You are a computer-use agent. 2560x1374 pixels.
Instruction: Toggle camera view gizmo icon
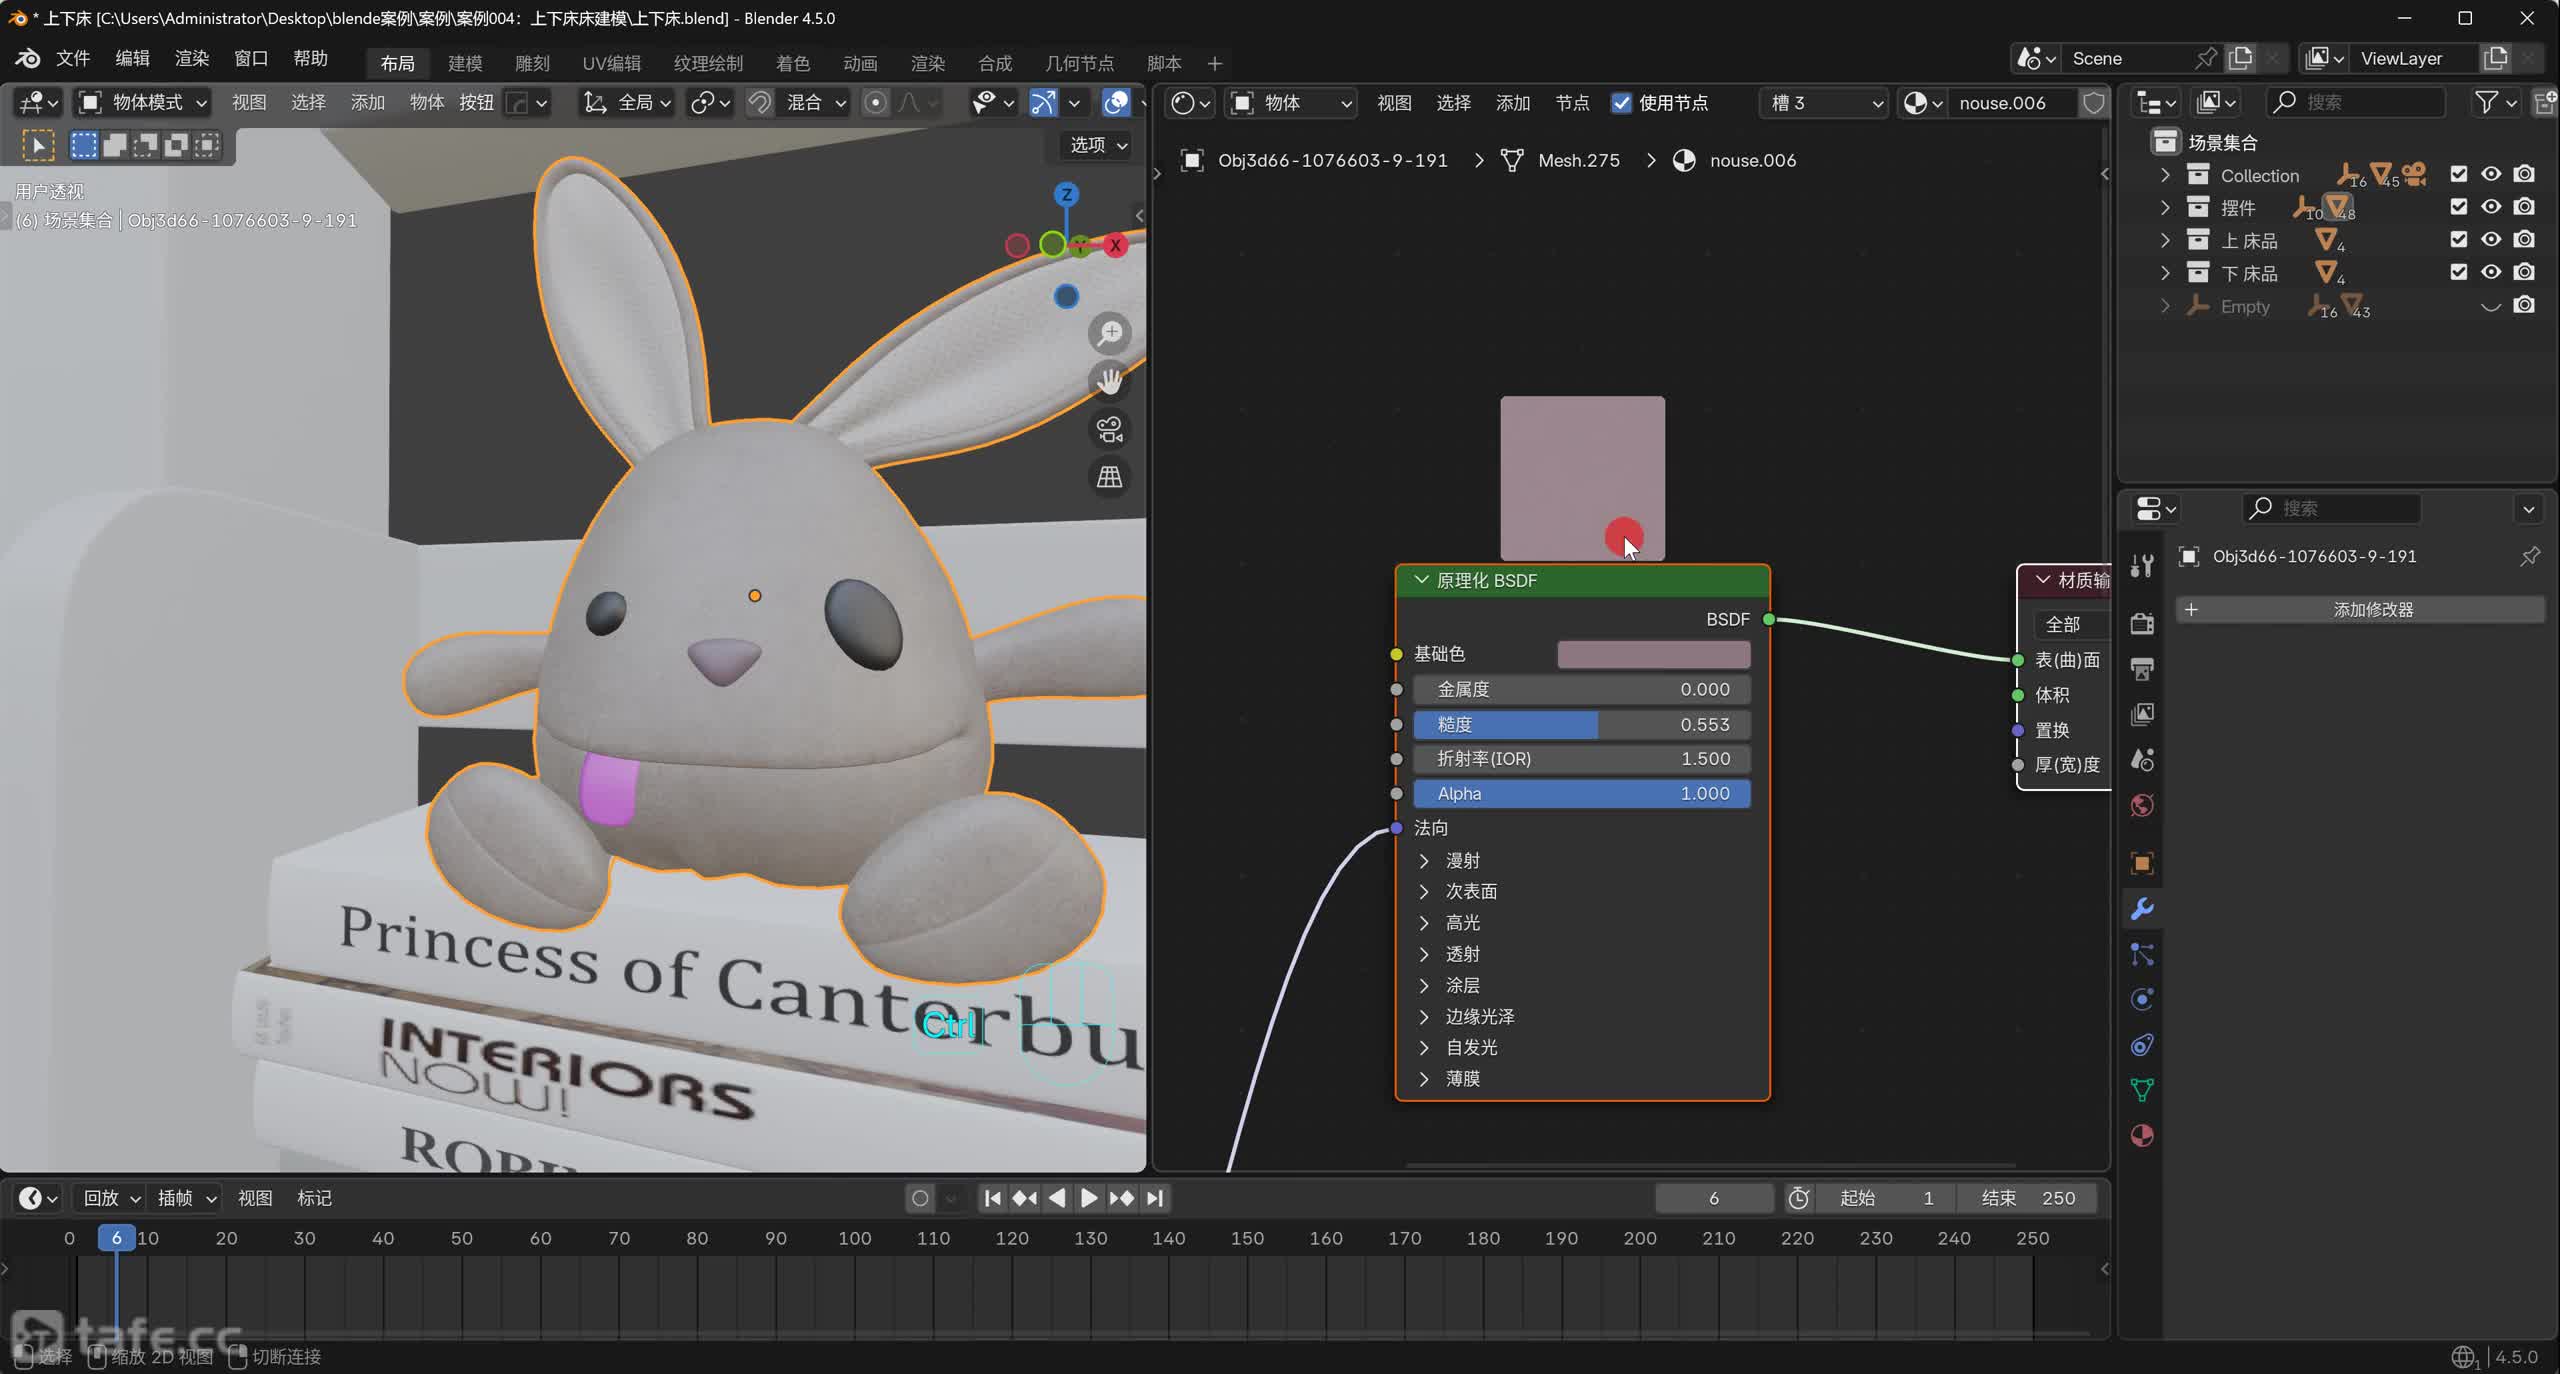tap(1109, 429)
